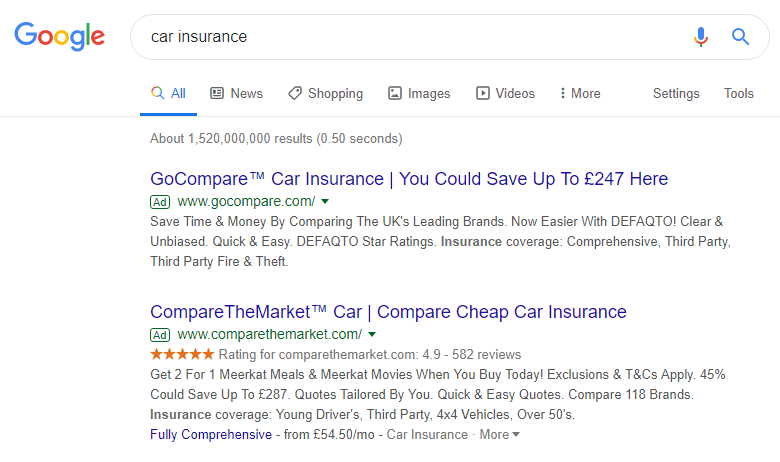Viewport: 780px width, 462px height.
Task: Expand the More sitelinks dropdown under CompareTheMarket
Action: pos(499,435)
